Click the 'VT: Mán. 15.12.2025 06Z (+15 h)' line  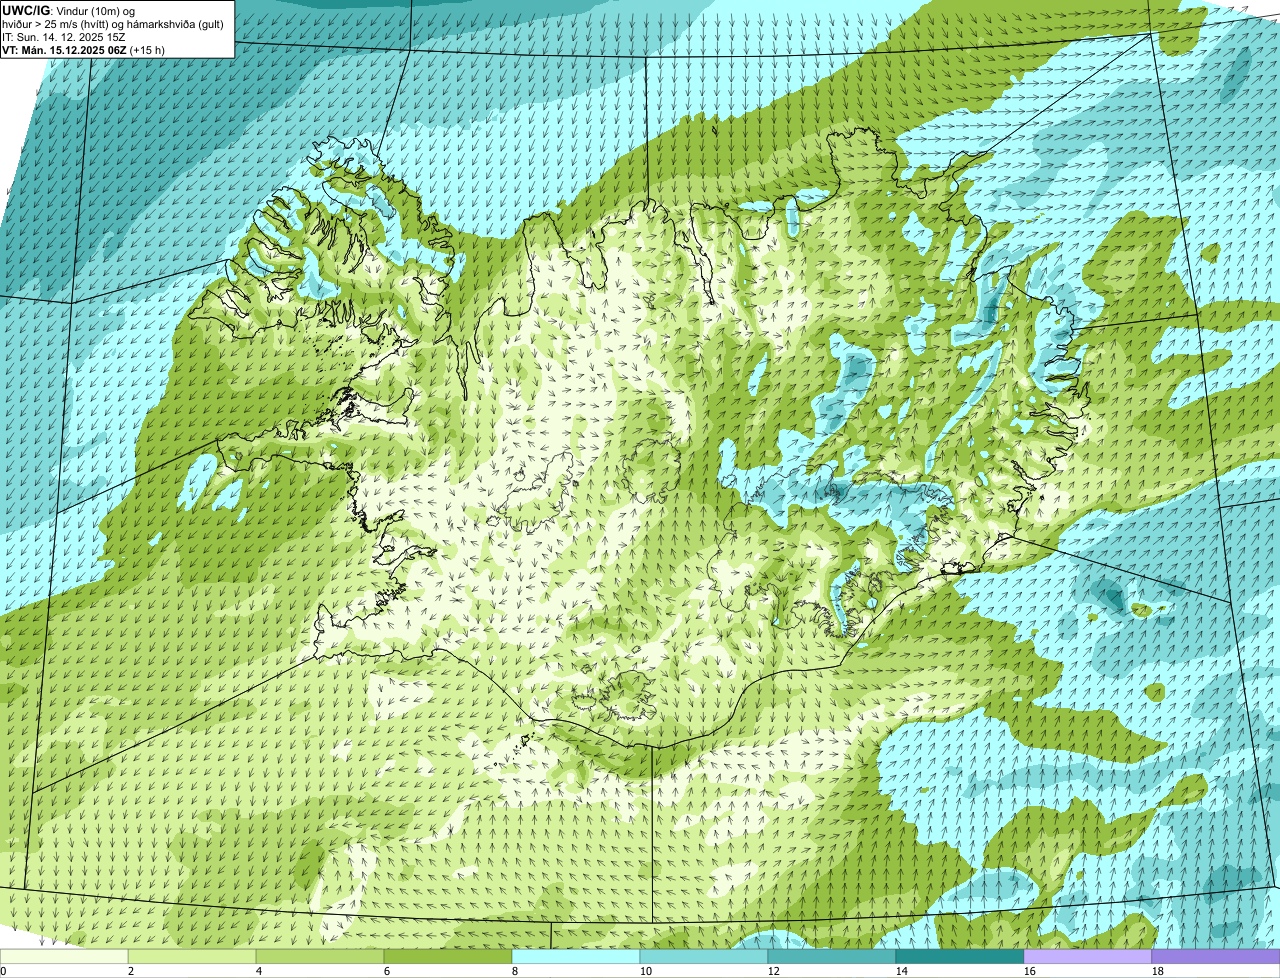tap(83, 49)
